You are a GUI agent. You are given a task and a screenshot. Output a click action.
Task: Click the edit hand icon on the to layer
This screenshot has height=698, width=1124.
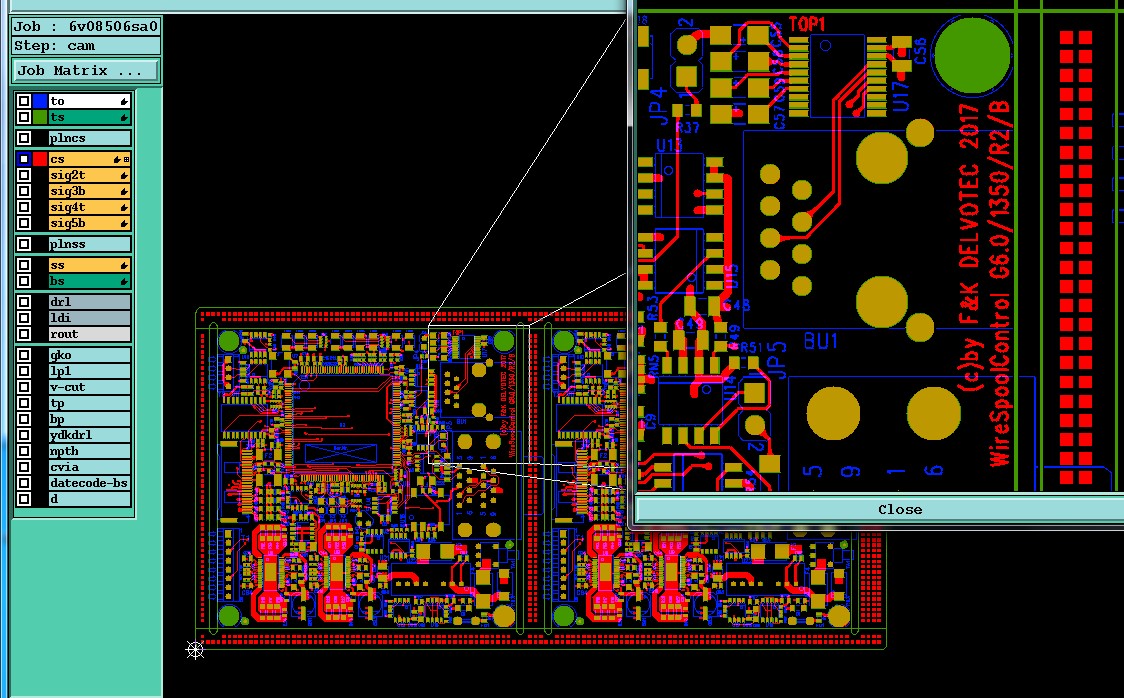[124, 102]
